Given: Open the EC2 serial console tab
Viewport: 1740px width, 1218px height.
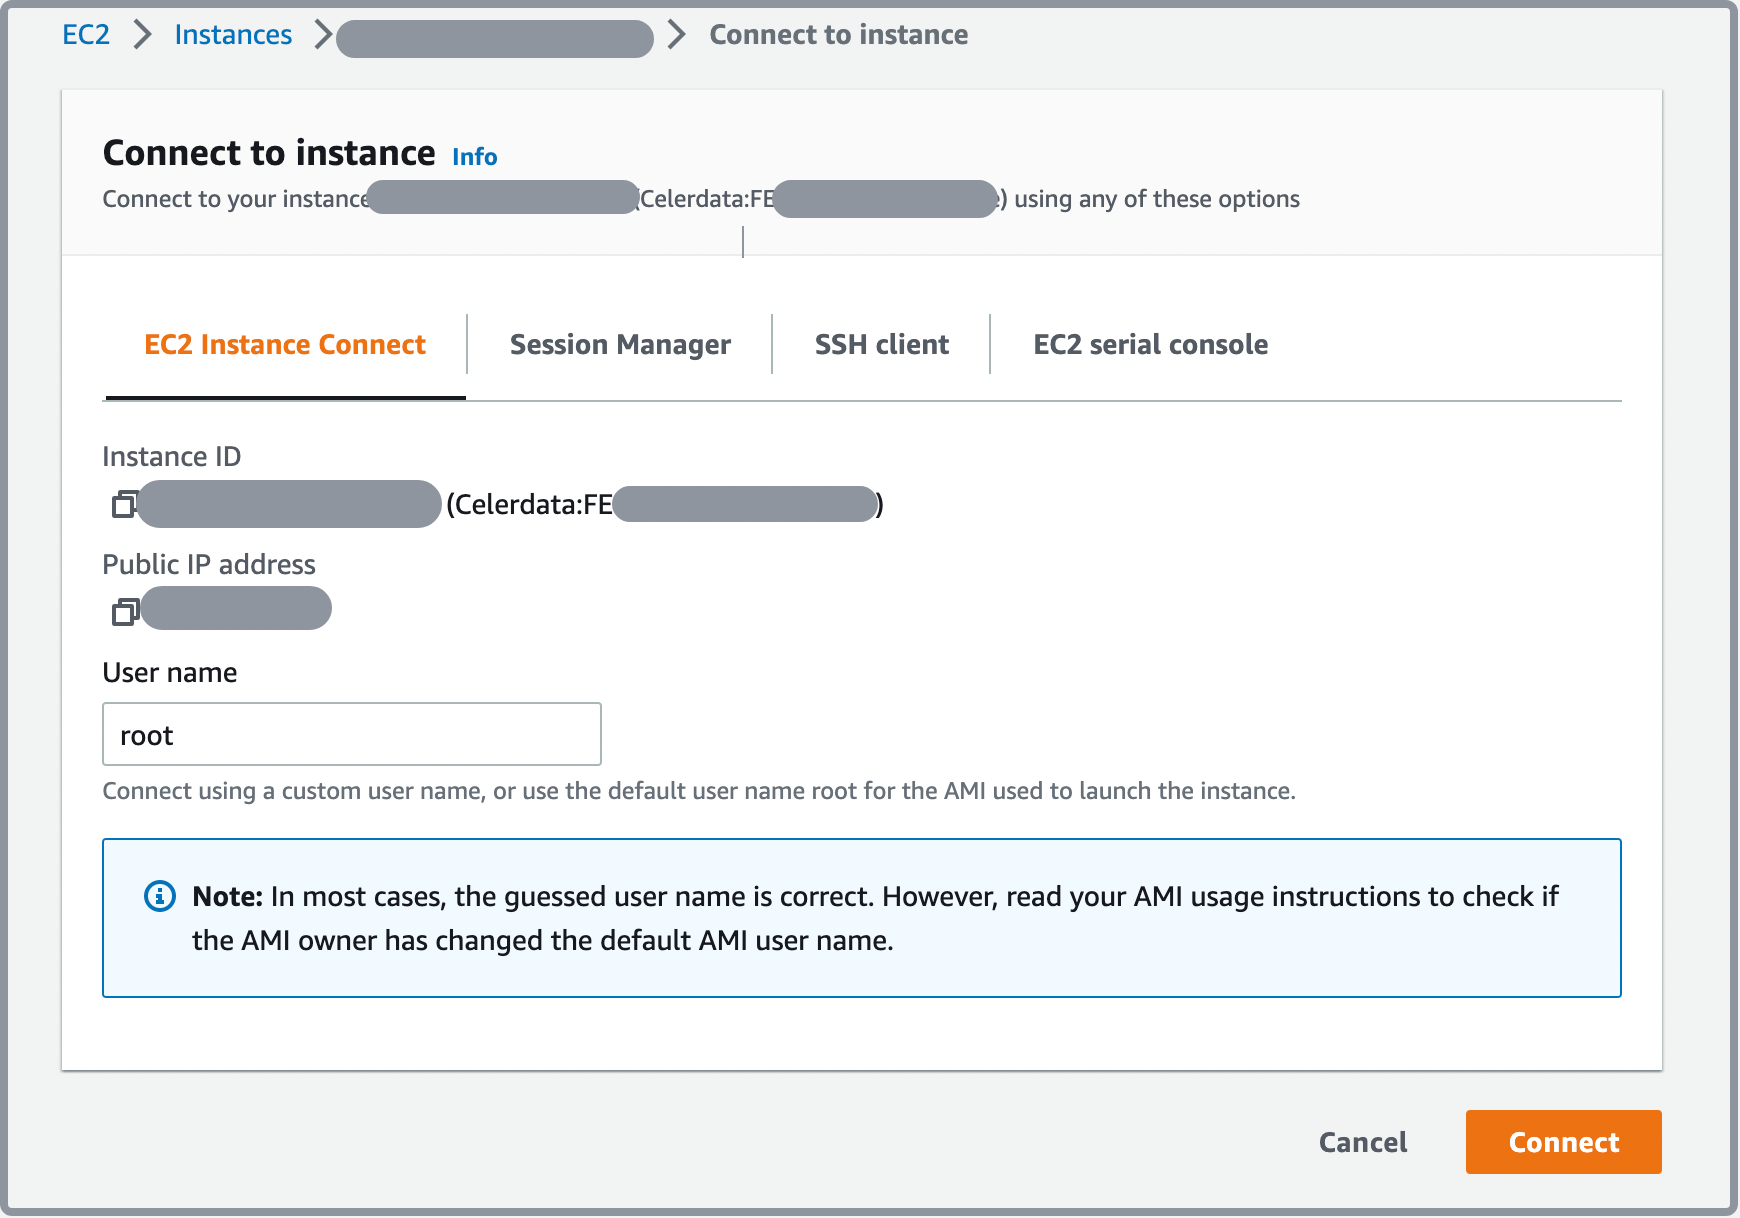Looking at the screenshot, I should pyautogui.click(x=1150, y=345).
